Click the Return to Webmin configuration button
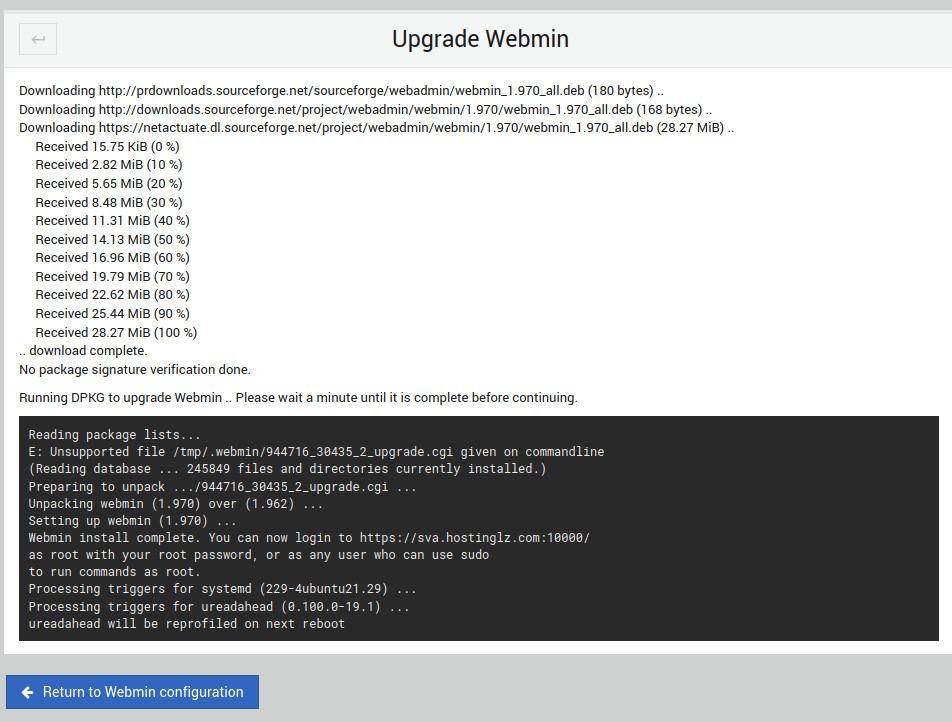 point(132,692)
